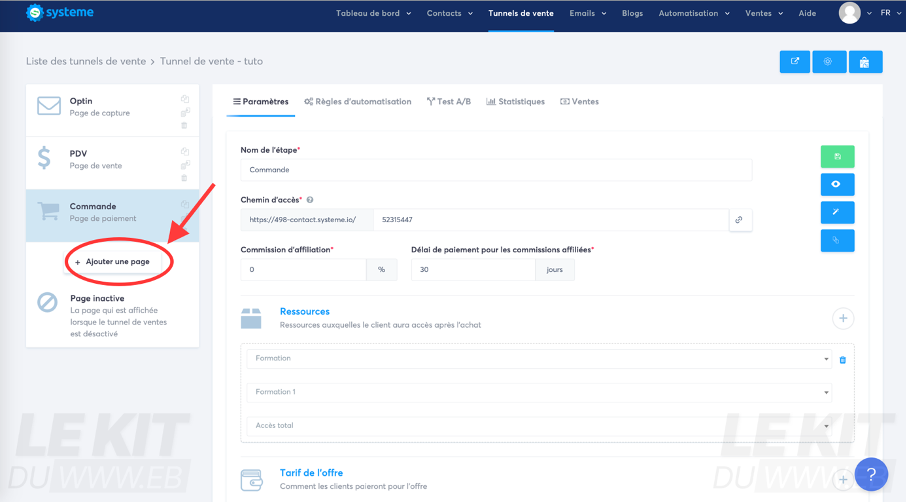
Task: Open the Formation resource type dropdown
Action: click(x=539, y=359)
